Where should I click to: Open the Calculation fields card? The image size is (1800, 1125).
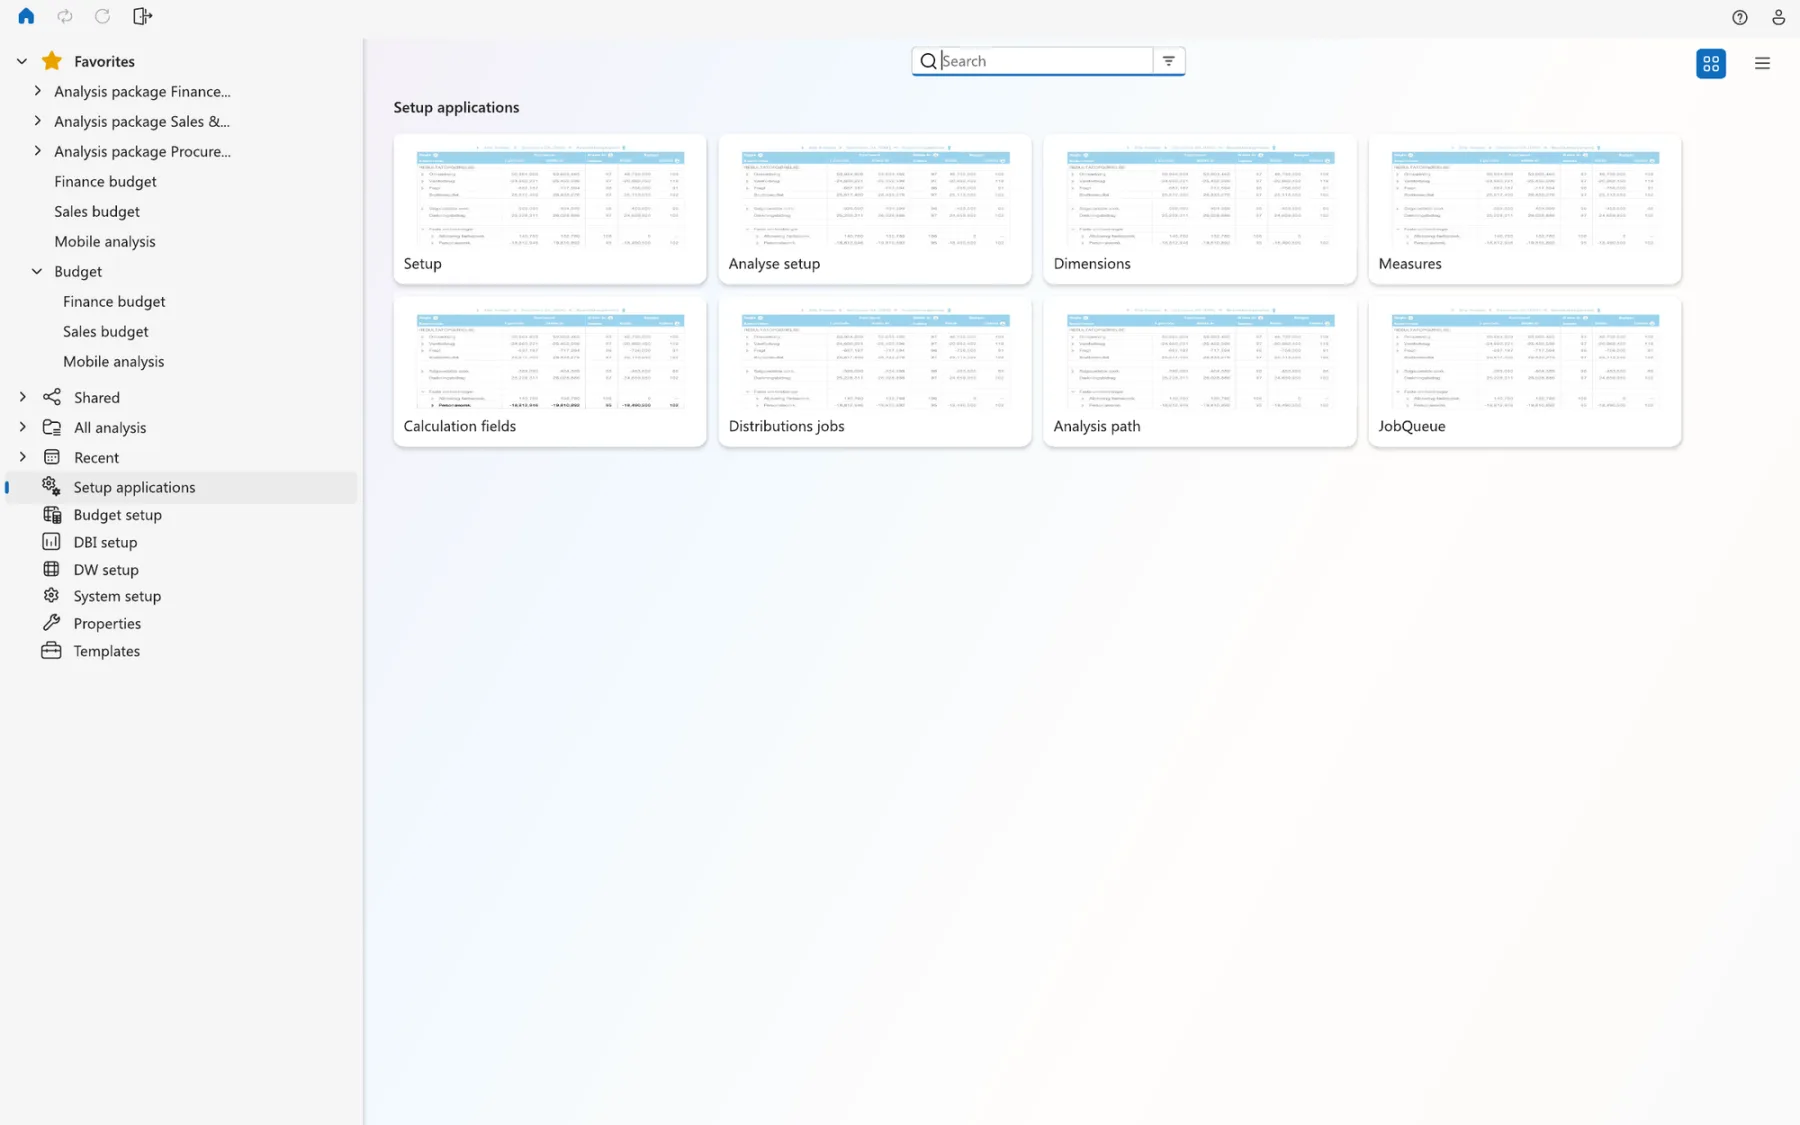pos(550,372)
